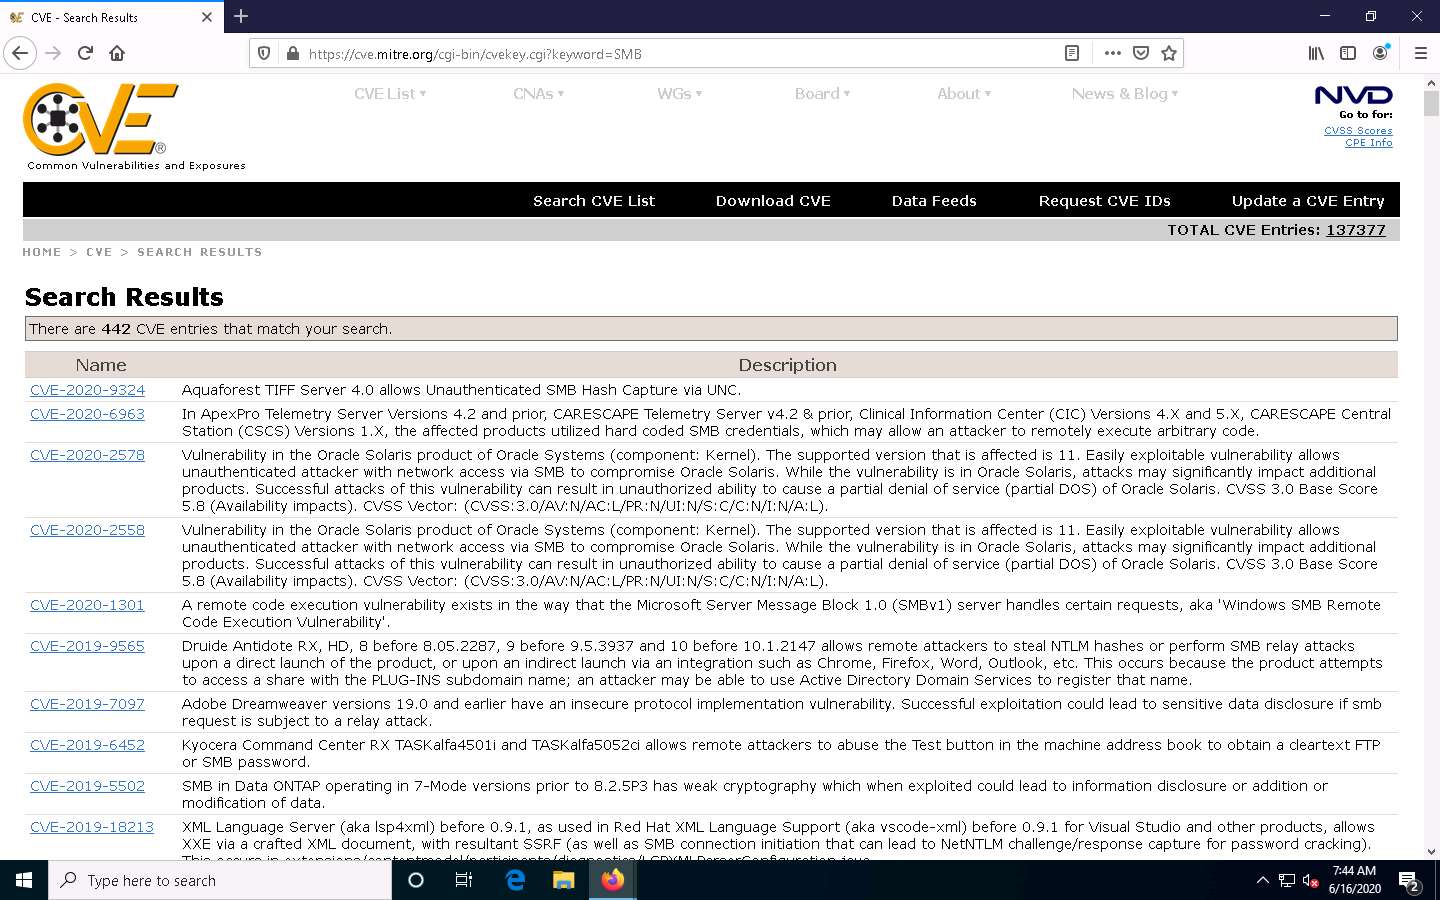Click total entries count 137377
Image resolution: width=1440 pixels, height=900 pixels.
[x=1356, y=229]
